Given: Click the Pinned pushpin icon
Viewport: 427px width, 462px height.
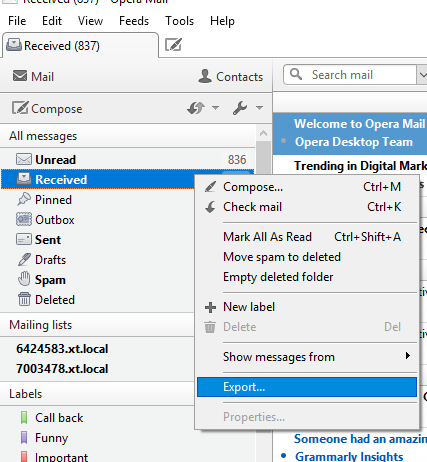Looking at the screenshot, I should click(x=24, y=199).
